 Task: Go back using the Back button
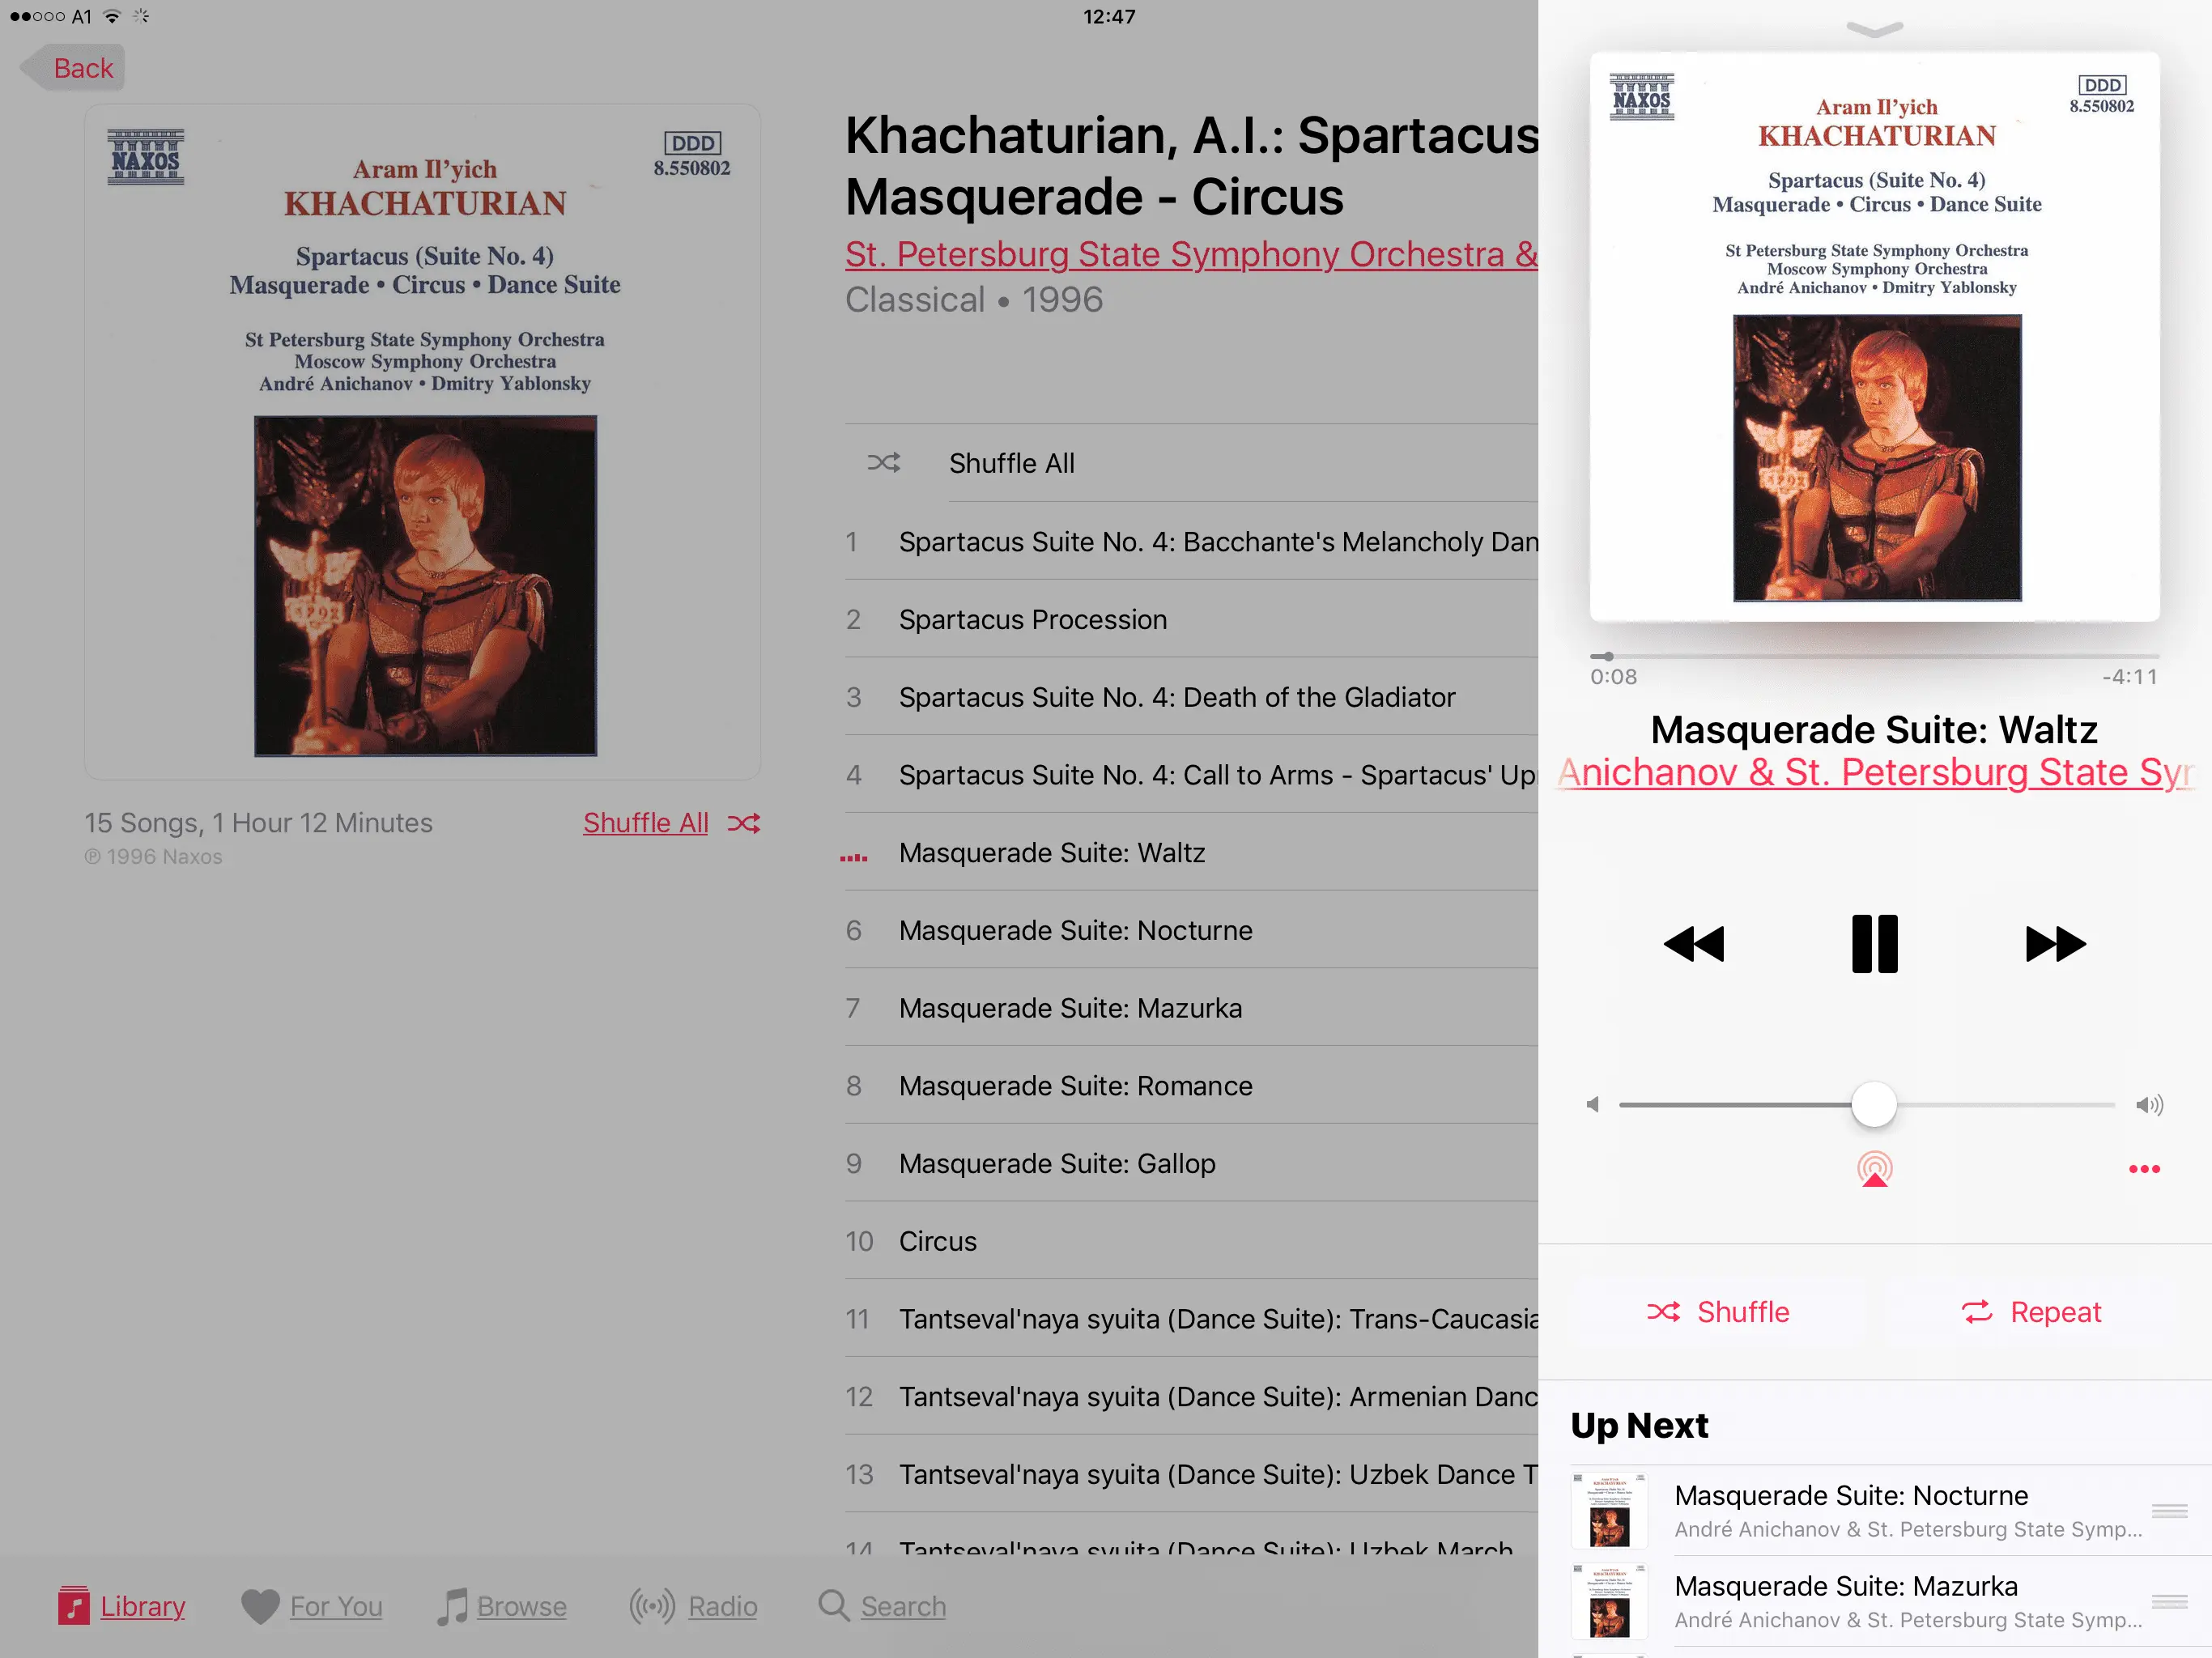click(x=72, y=68)
